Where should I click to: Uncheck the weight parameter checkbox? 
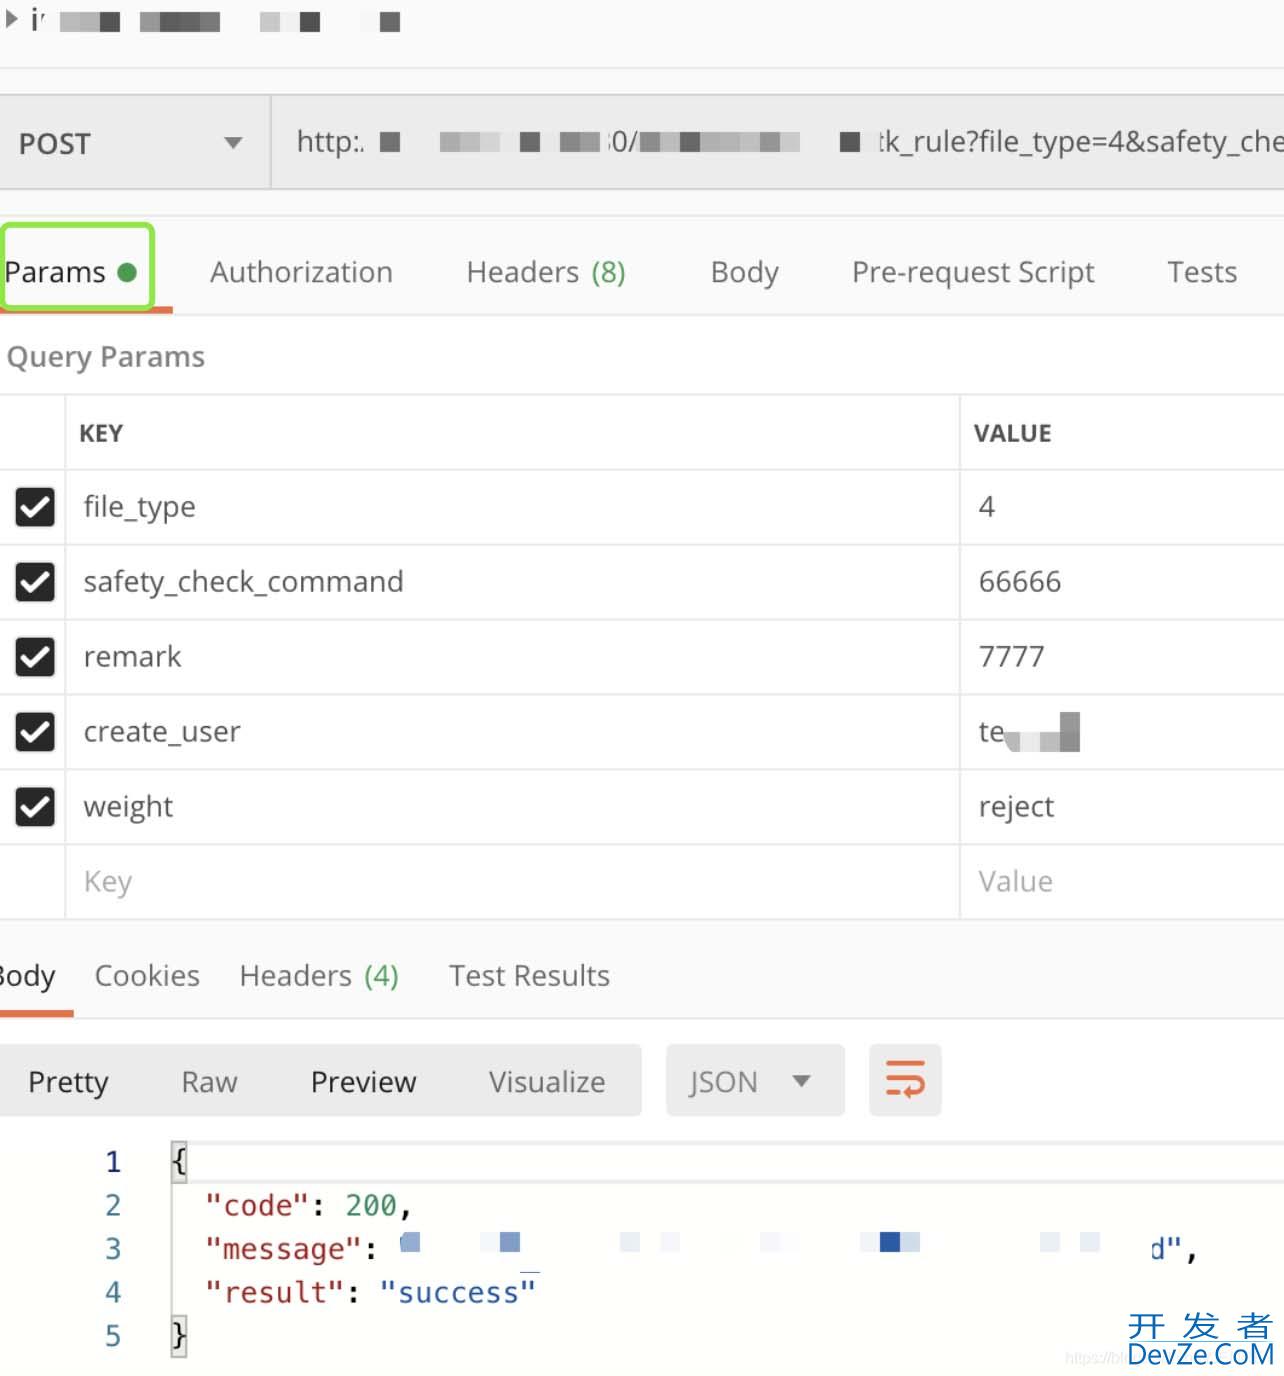[35, 807]
